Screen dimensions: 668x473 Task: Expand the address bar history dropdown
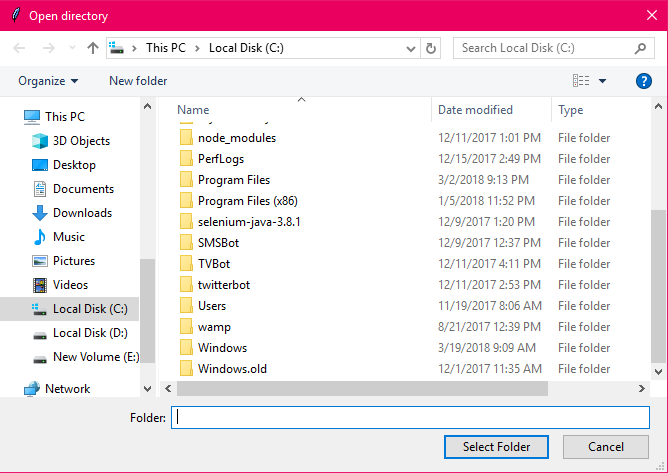tap(411, 49)
